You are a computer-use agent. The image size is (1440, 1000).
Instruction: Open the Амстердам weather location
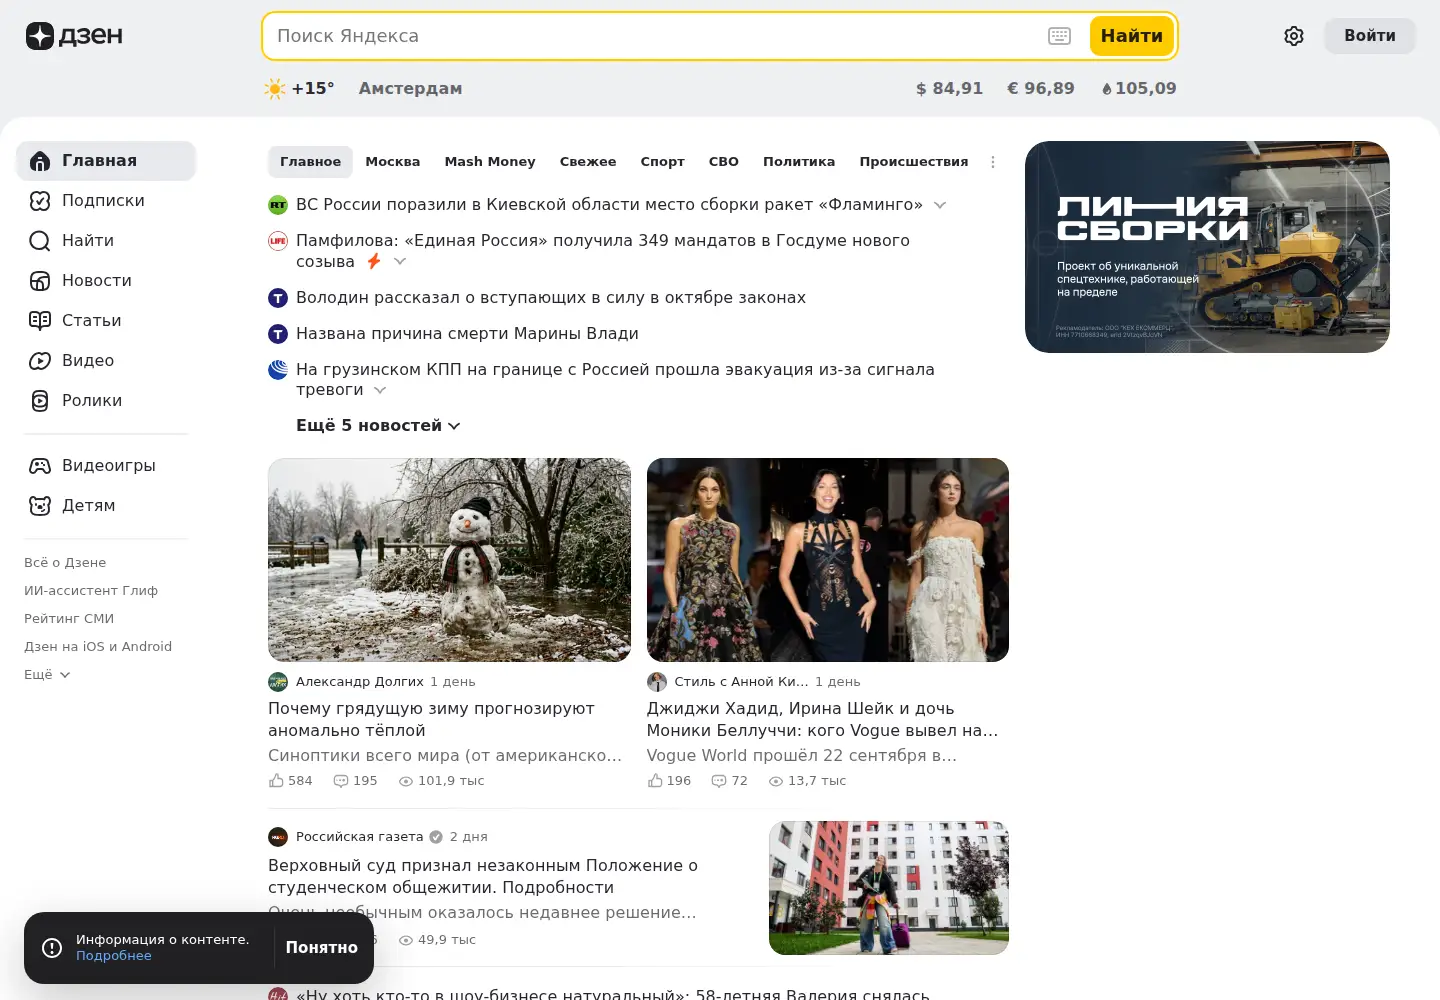click(410, 89)
